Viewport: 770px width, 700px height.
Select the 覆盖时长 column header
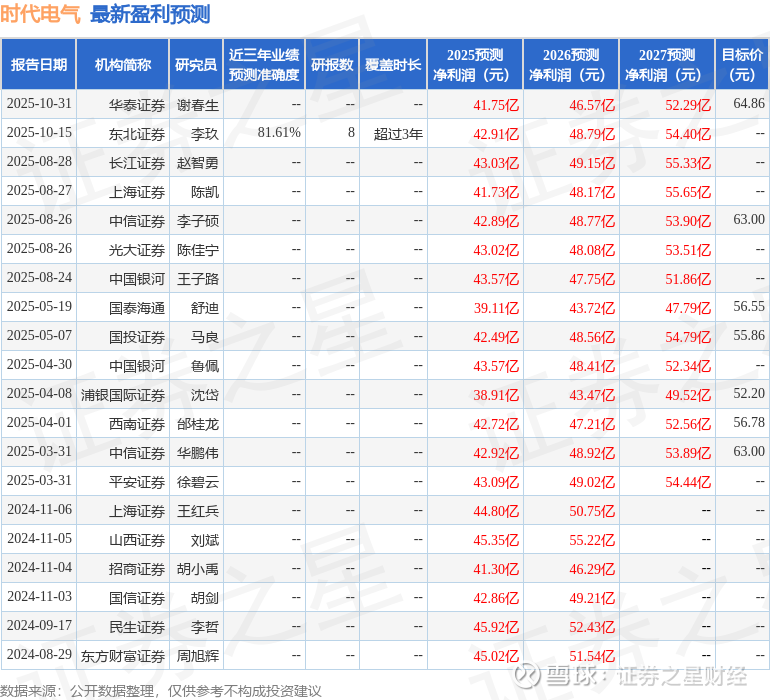[393, 64]
